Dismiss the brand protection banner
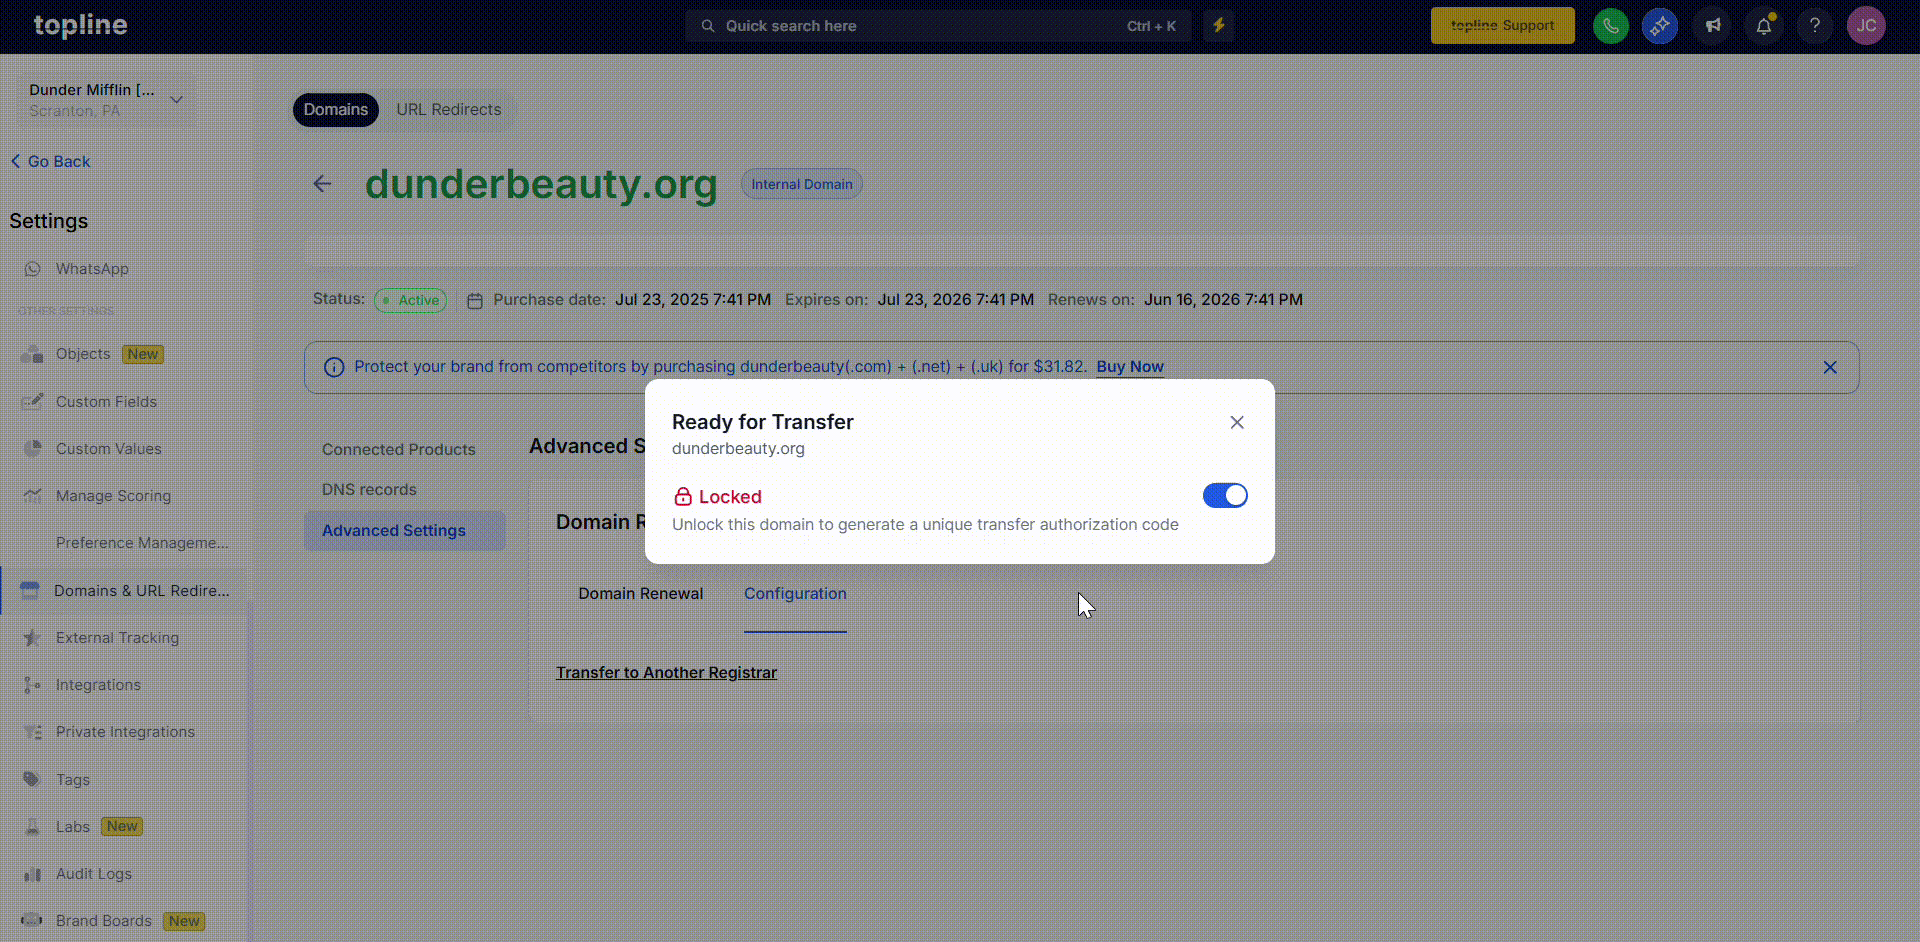This screenshot has width=1920, height=942. click(1830, 367)
